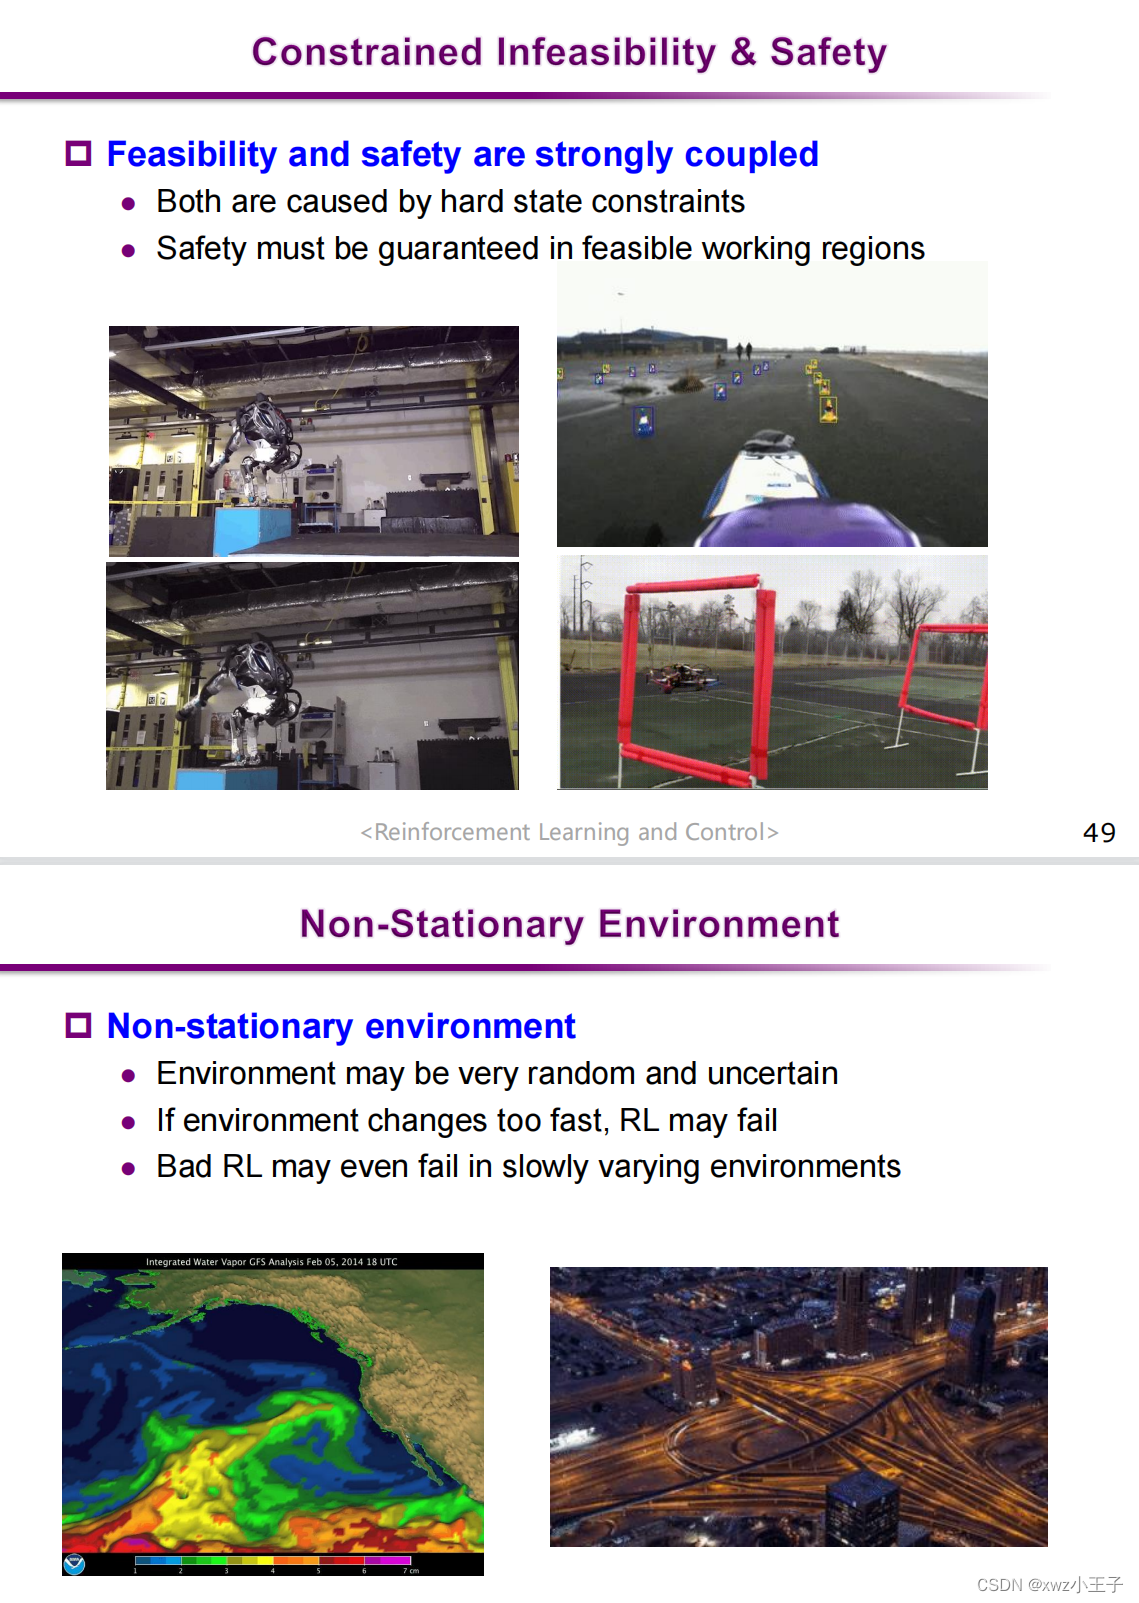Open the autonomous car road detection image
Screen dimensions: 1139x1603
772,404
